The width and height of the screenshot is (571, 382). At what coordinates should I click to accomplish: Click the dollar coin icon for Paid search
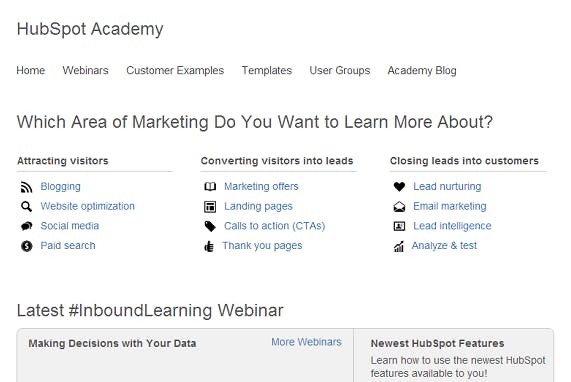(26, 246)
